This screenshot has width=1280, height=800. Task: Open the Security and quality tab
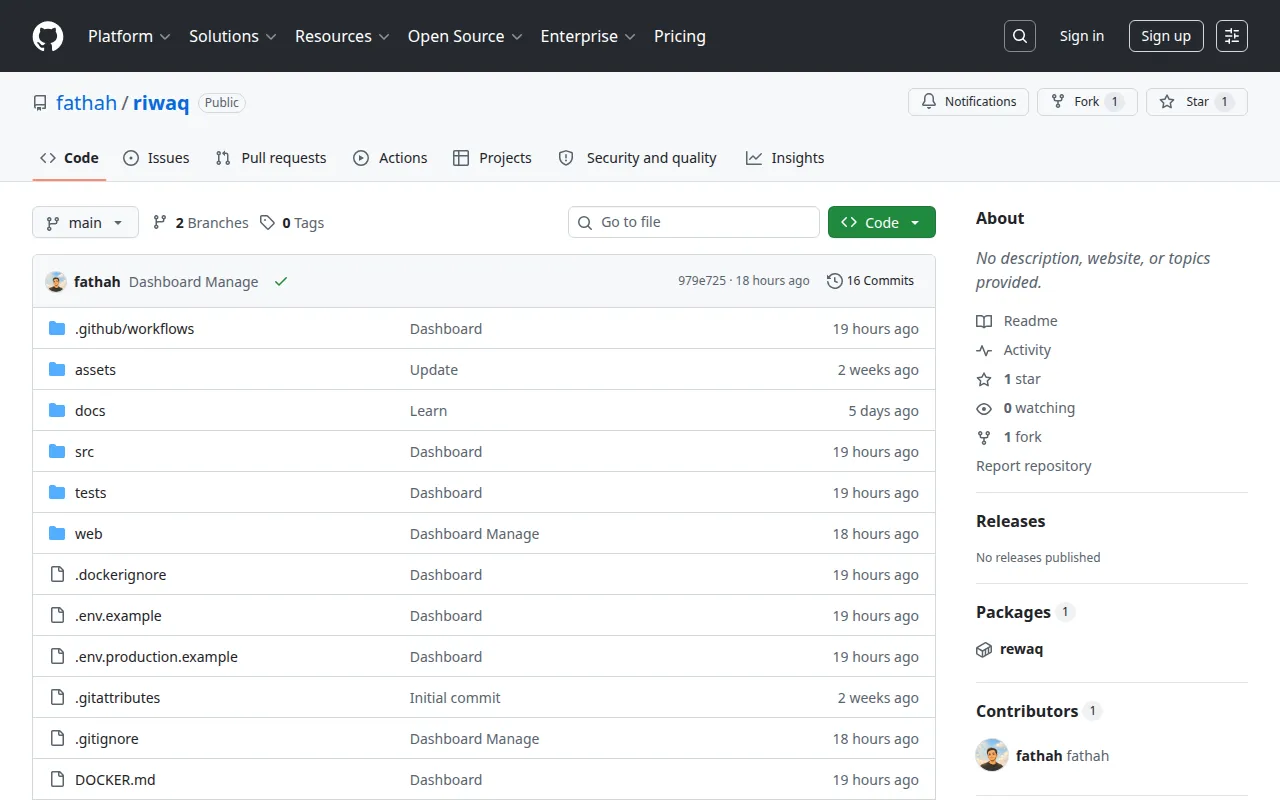637,158
